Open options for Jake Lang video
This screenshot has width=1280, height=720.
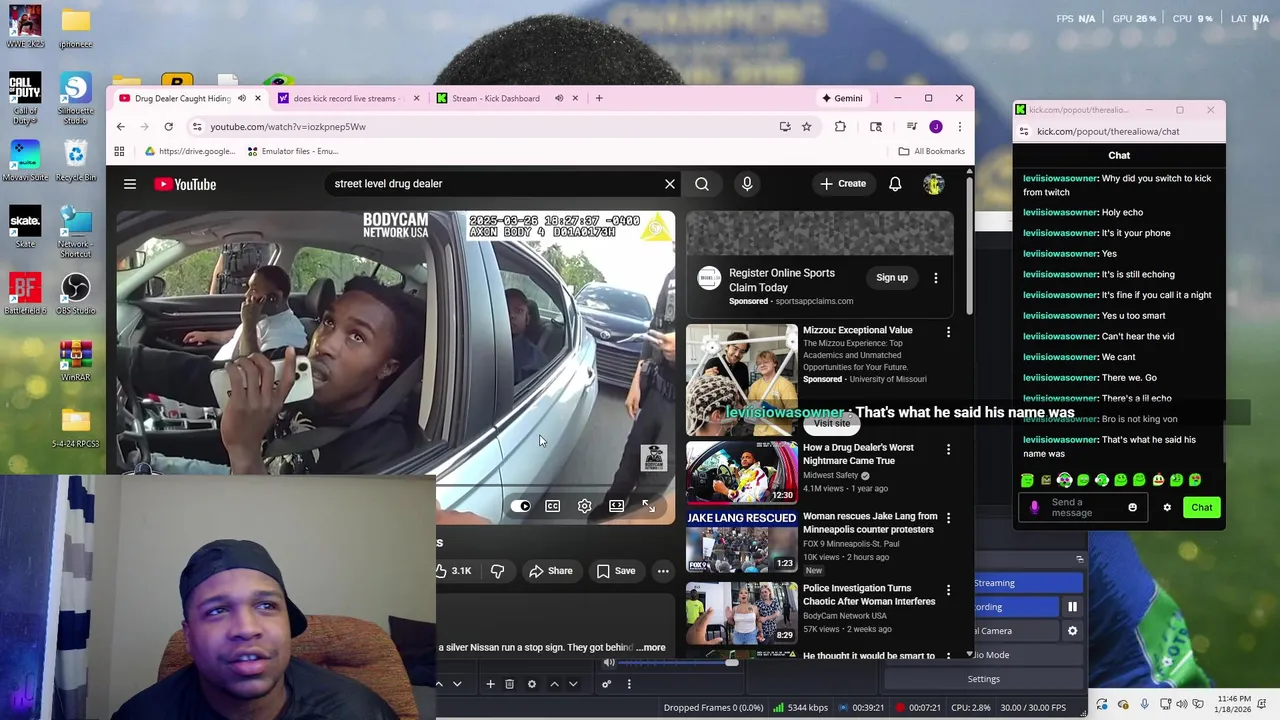[948, 518]
